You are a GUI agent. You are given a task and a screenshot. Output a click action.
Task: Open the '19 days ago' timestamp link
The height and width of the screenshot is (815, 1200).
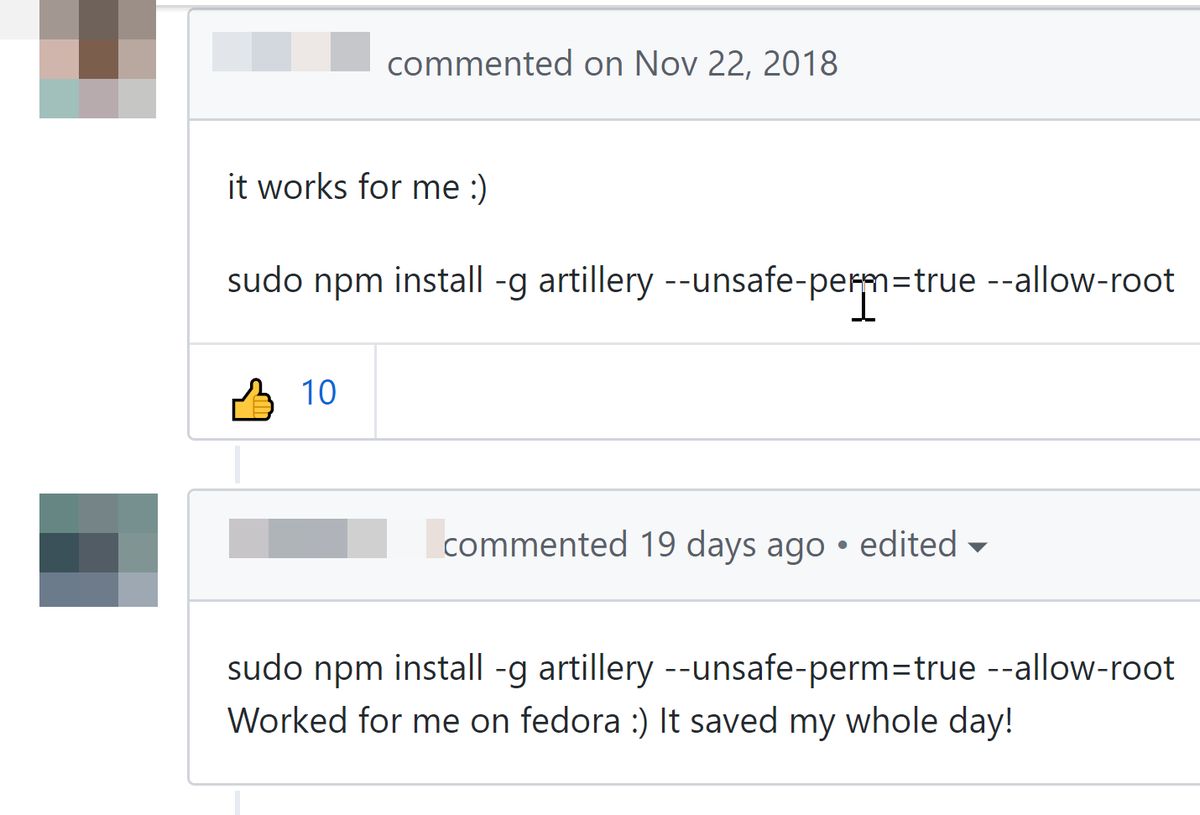click(733, 545)
